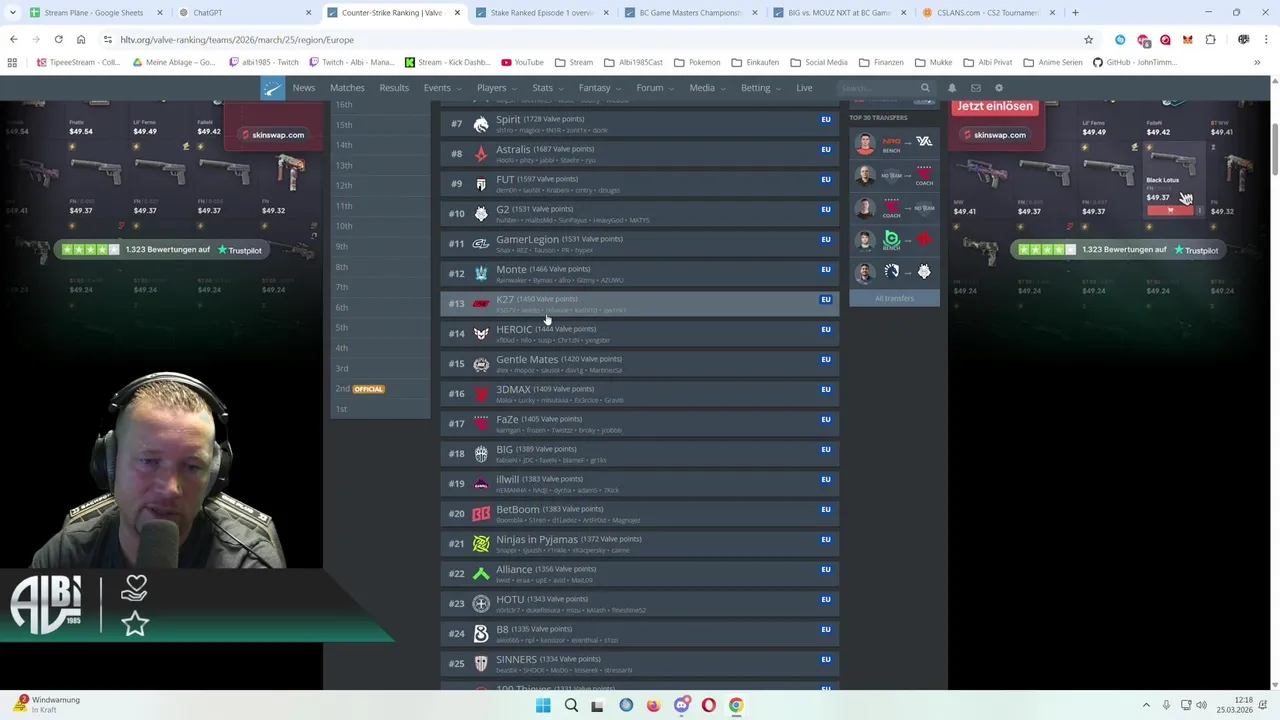Open the HLTV inbox envelope icon

pos(976,88)
